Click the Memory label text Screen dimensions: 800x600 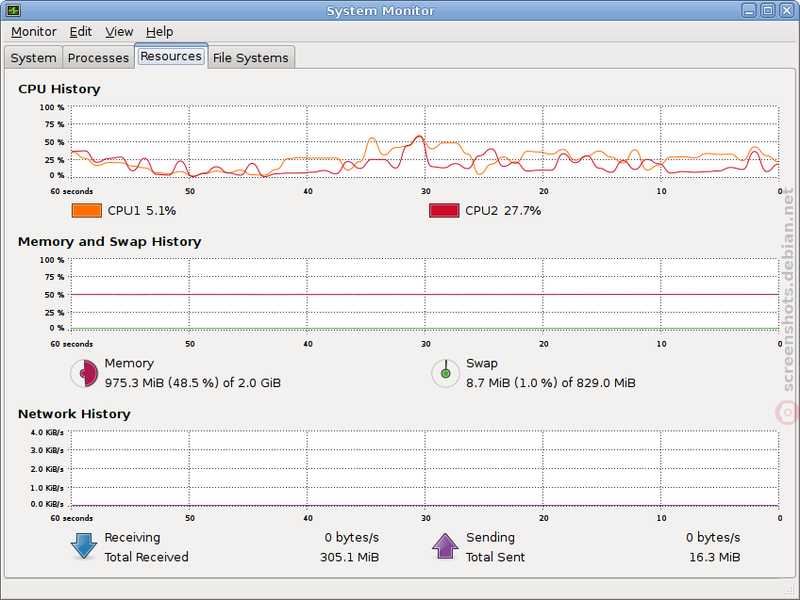pyautogui.click(x=129, y=363)
